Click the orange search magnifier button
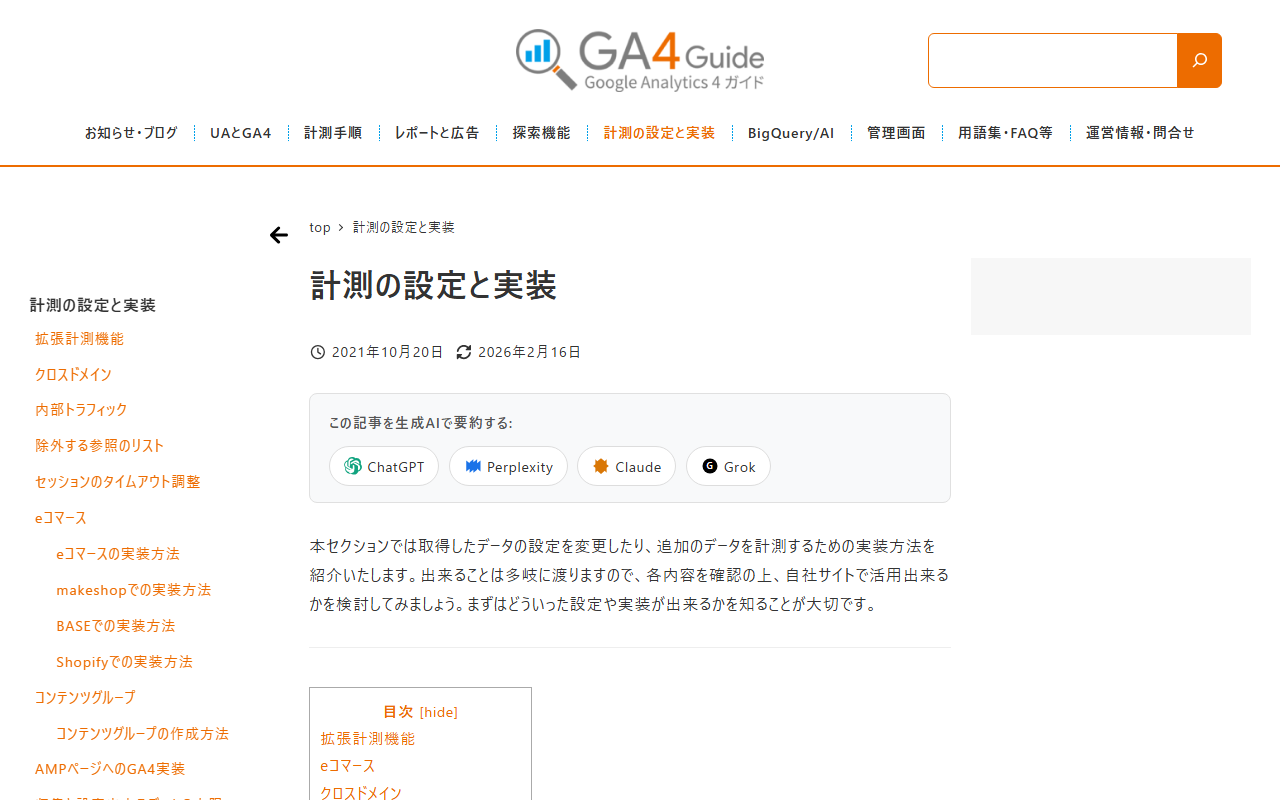Viewport: 1280px width, 800px height. click(1199, 60)
